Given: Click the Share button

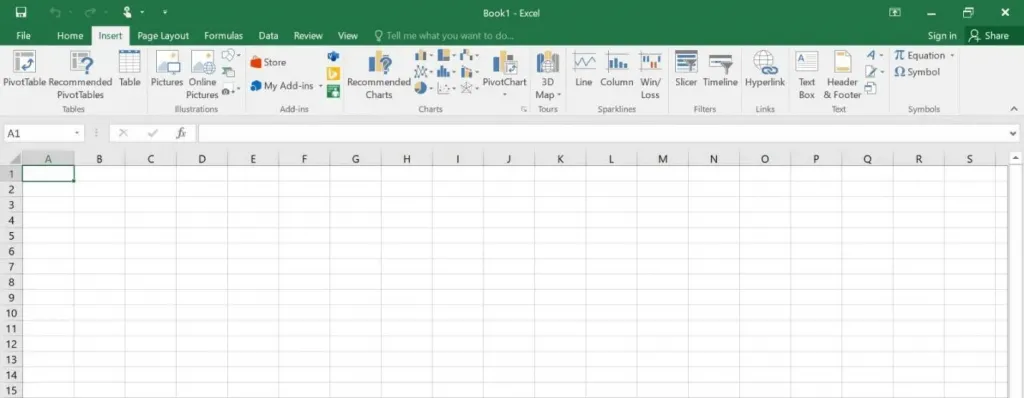Looking at the screenshot, I should pos(989,36).
